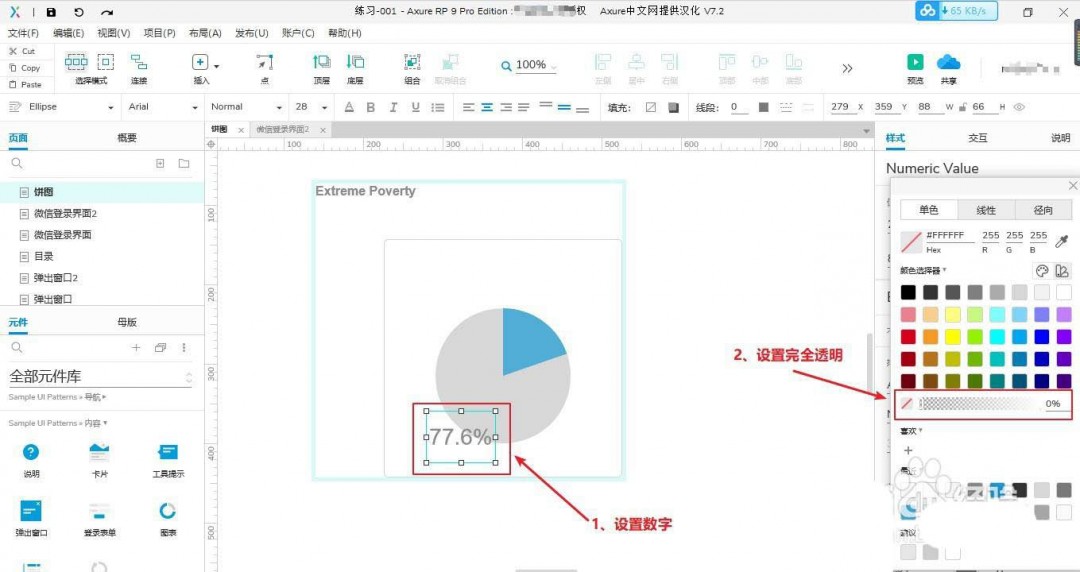Switch to the 概要 outline tab
Image resolution: width=1080 pixels, height=572 pixels.
(x=127, y=138)
